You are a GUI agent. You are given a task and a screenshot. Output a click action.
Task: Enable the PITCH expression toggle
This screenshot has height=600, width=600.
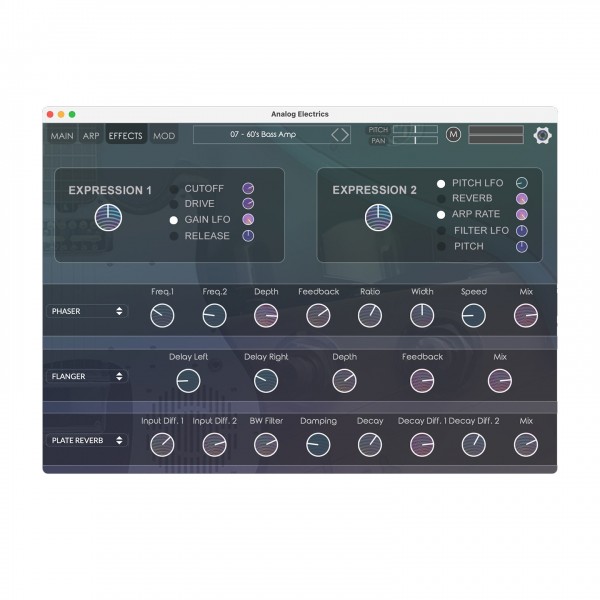click(x=441, y=246)
